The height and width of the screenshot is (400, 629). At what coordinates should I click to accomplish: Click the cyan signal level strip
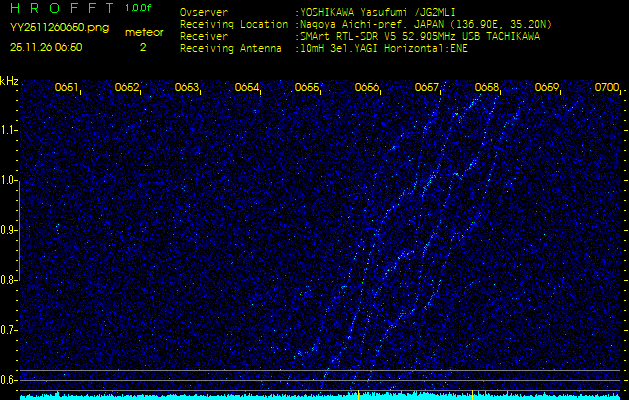click(314, 396)
